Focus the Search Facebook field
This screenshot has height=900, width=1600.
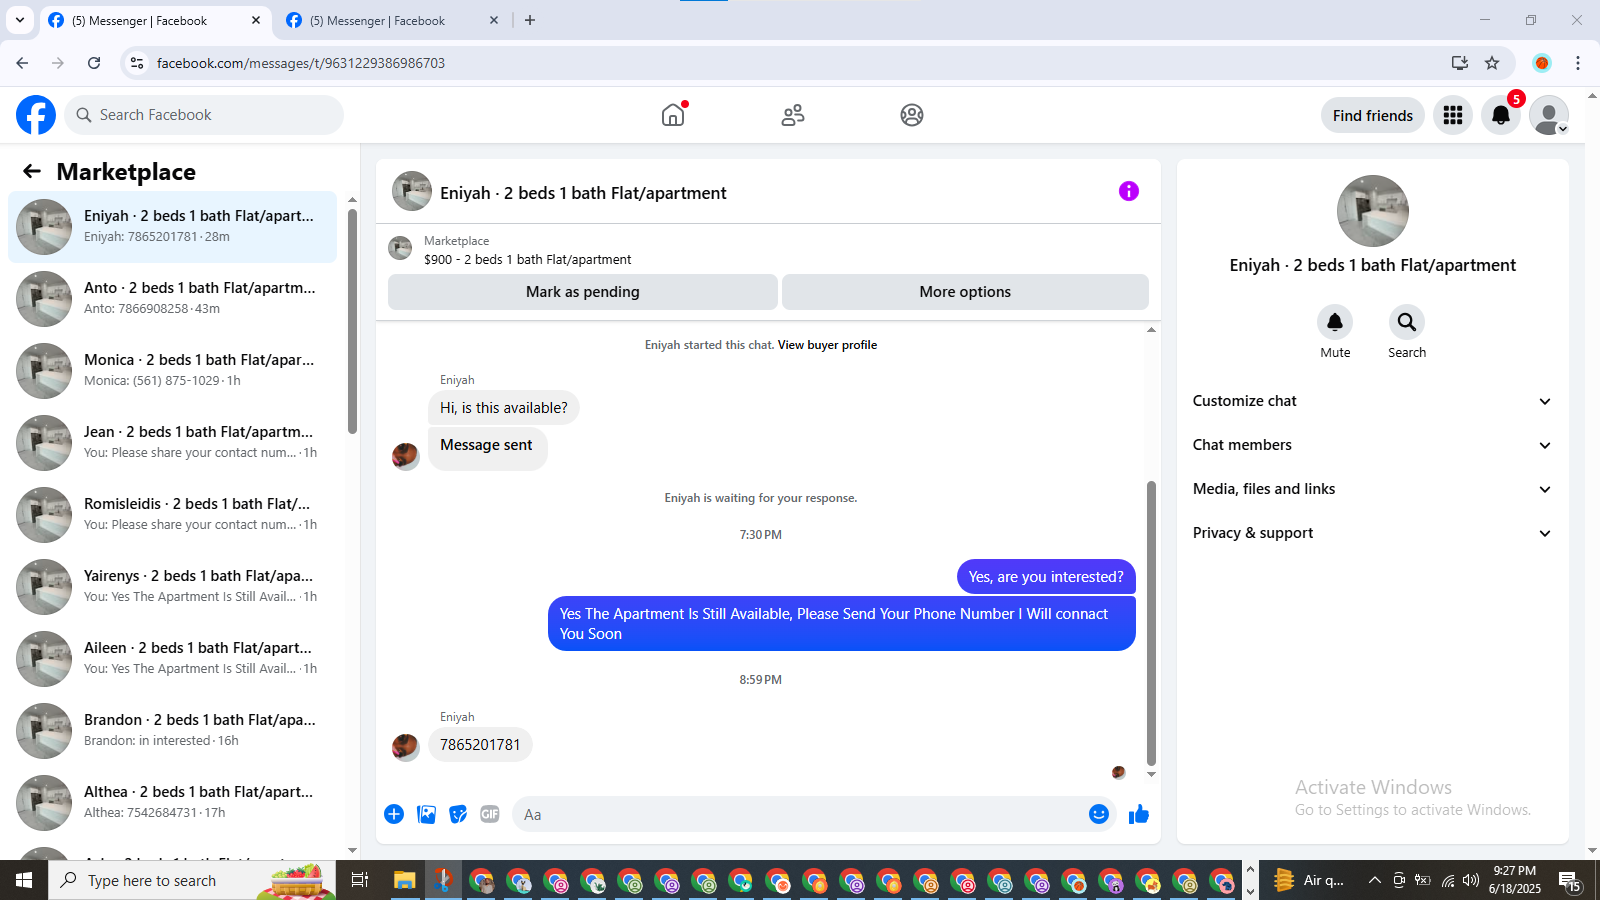click(204, 115)
